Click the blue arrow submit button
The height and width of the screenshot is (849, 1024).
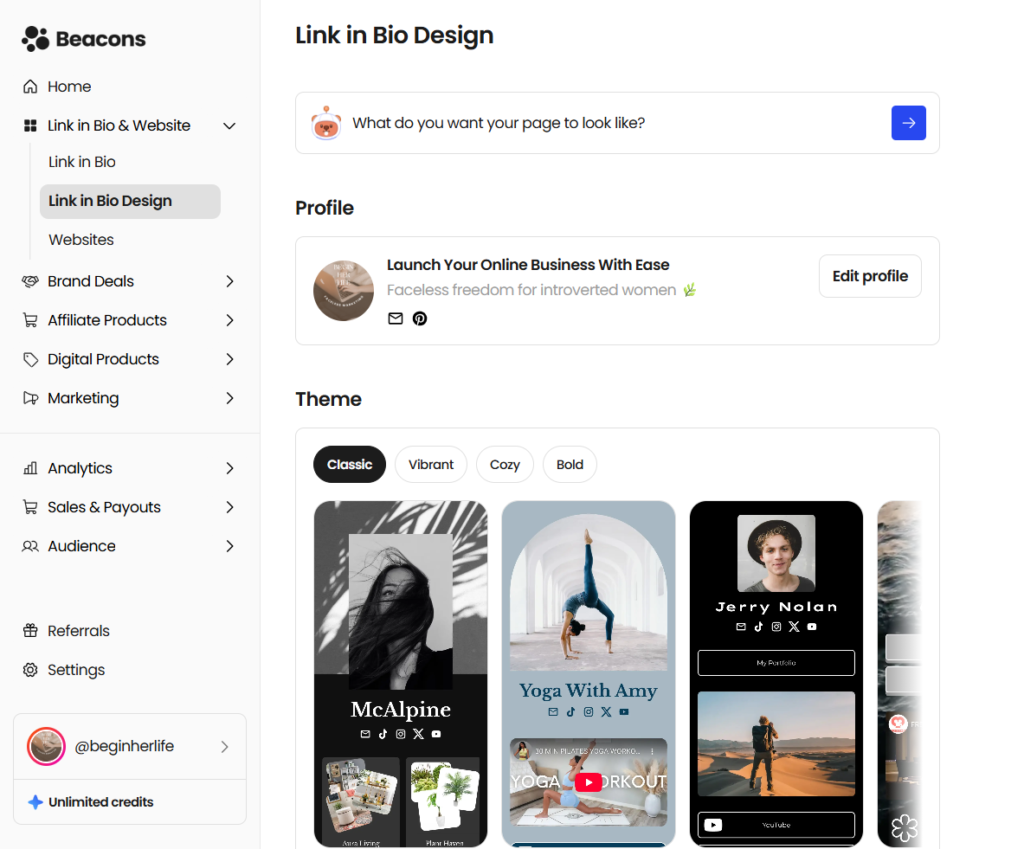pyautogui.click(x=908, y=123)
